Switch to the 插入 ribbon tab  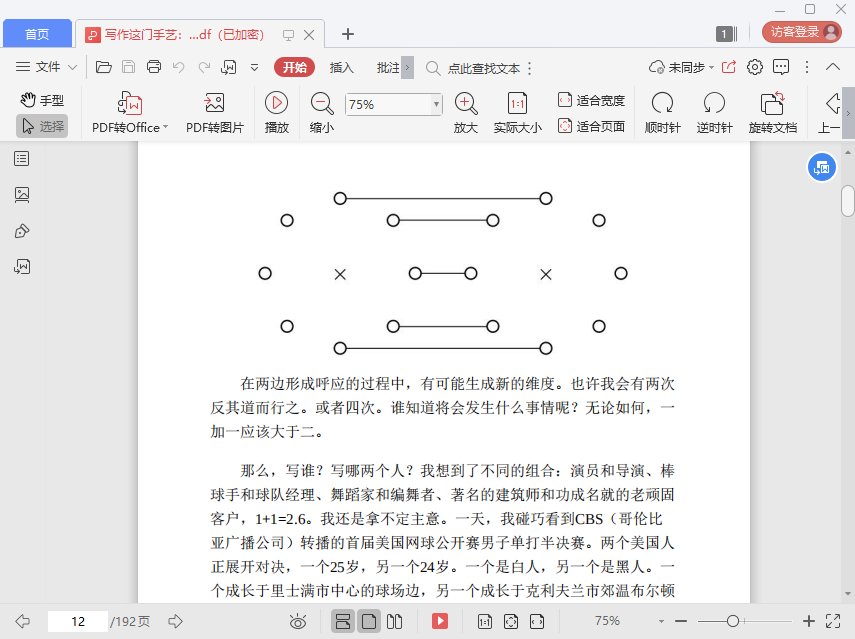coord(342,68)
